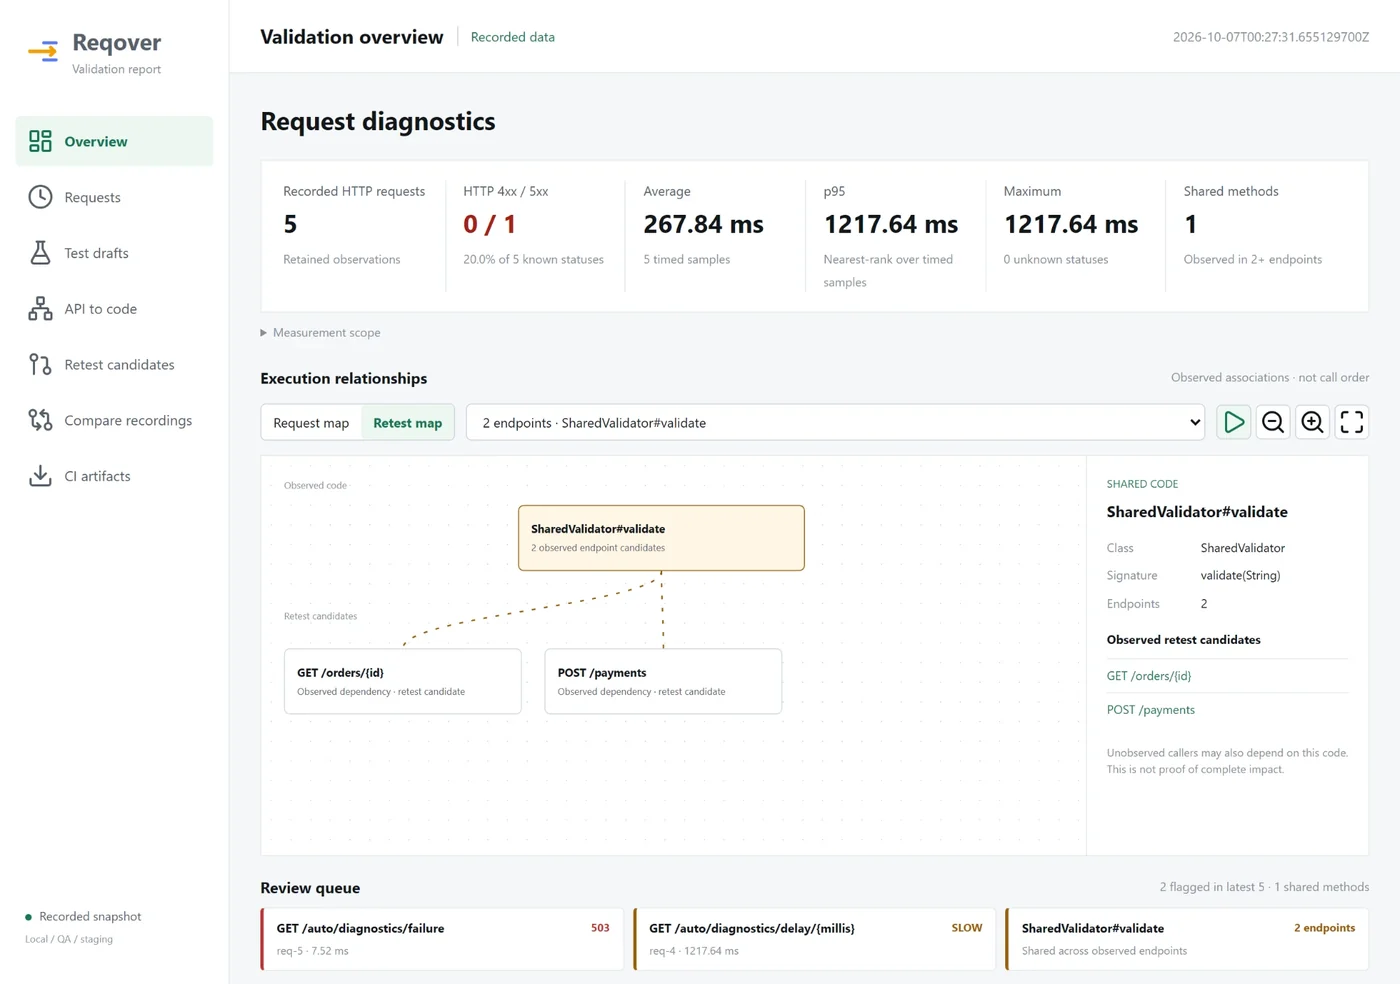Open the GET /orders/{id} candidate link
Viewport: 1400px width, 984px height.
point(1149,676)
